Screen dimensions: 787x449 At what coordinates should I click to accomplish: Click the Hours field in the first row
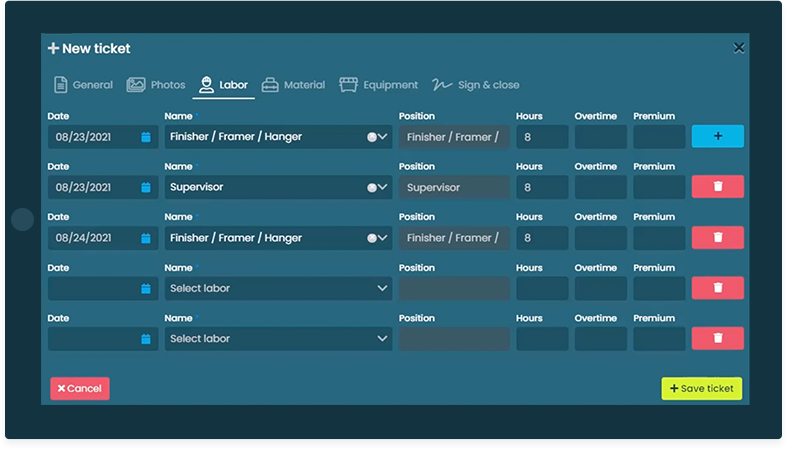pyautogui.click(x=542, y=137)
